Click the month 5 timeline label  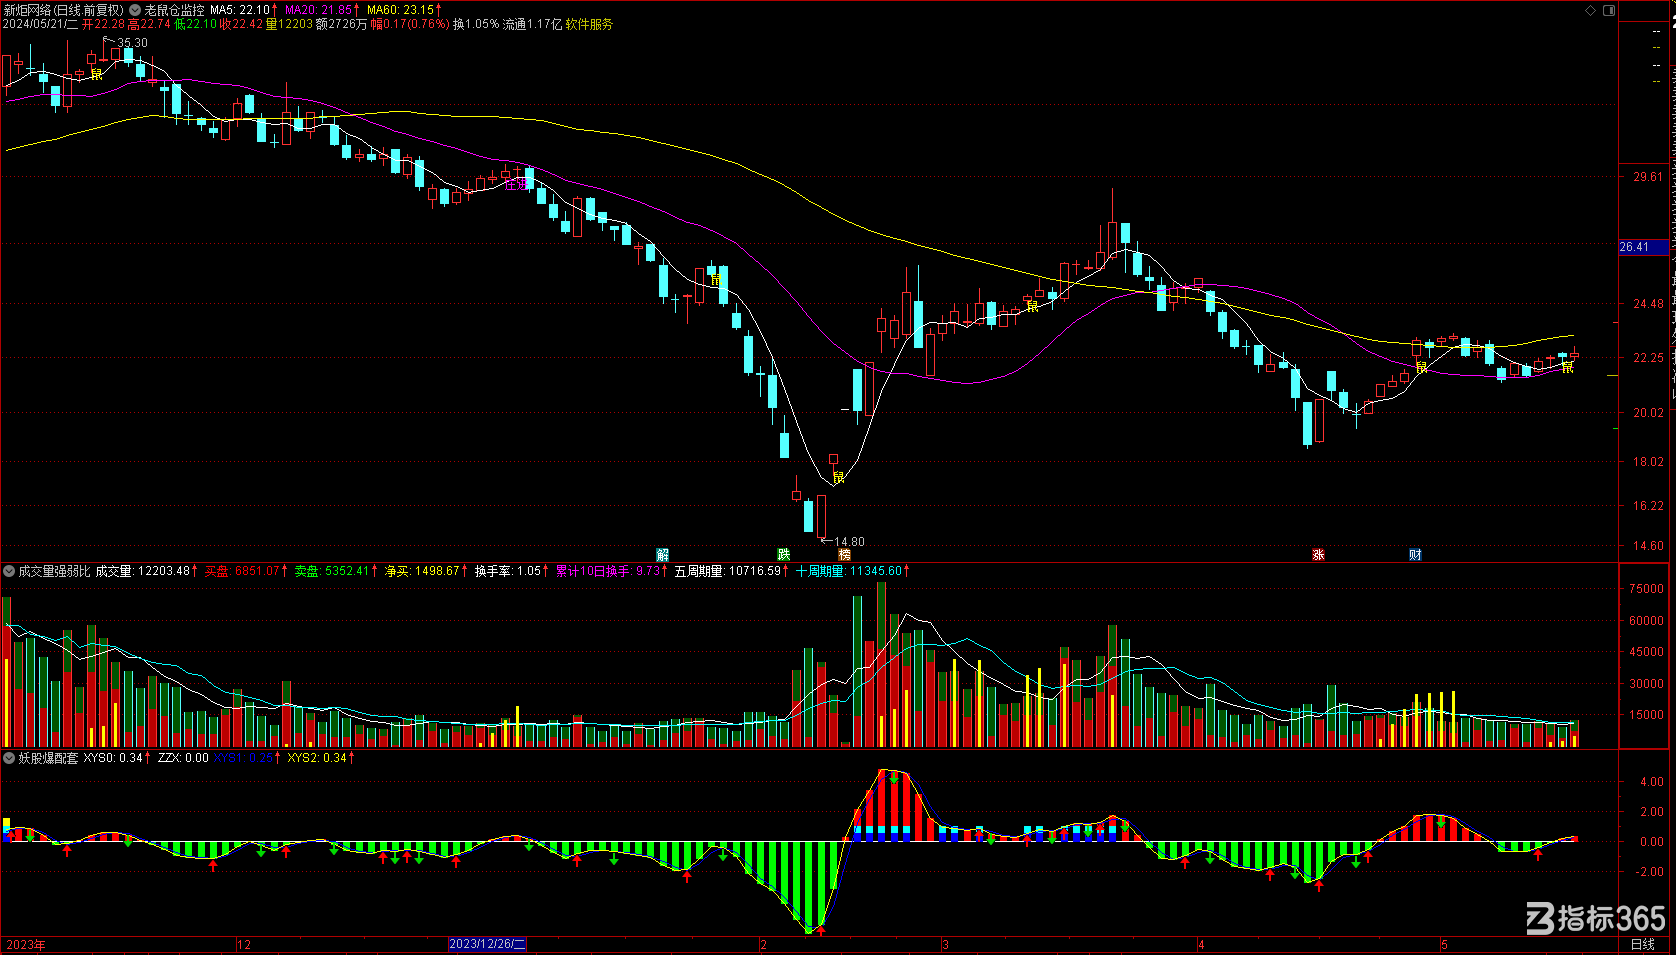tap(1445, 944)
